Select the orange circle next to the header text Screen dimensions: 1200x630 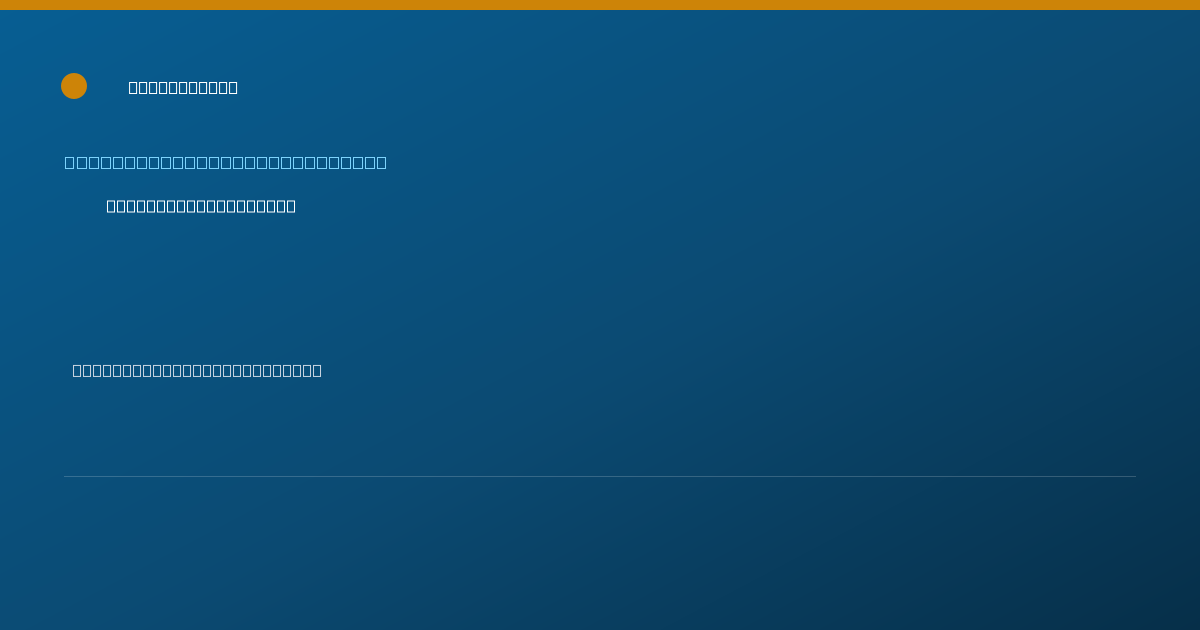[74, 86]
